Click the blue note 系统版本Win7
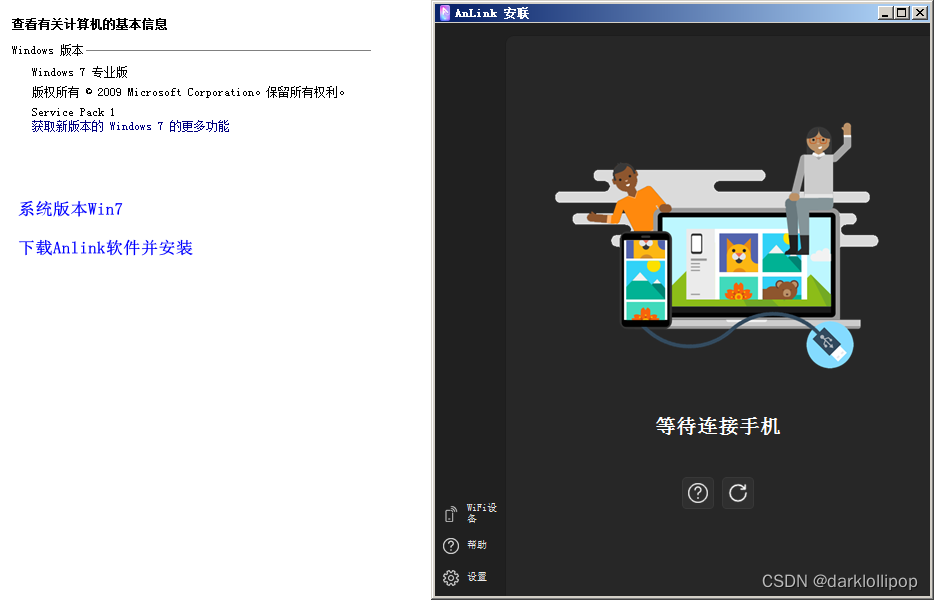The height and width of the screenshot is (600, 934). click(x=70, y=209)
